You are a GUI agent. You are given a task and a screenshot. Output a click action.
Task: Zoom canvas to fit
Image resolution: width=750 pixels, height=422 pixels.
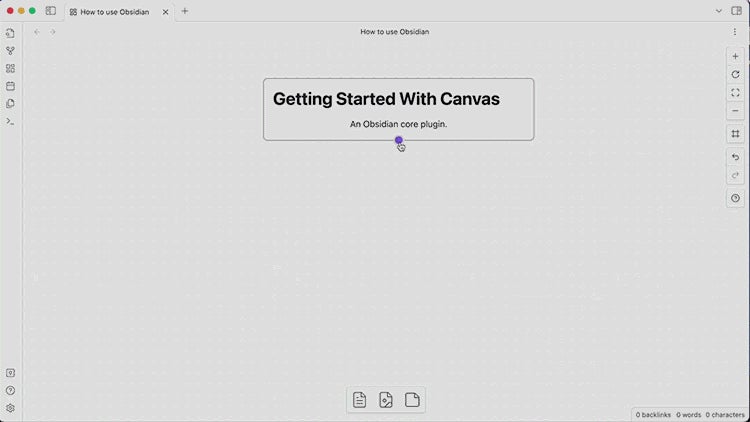(x=735, y=93)
